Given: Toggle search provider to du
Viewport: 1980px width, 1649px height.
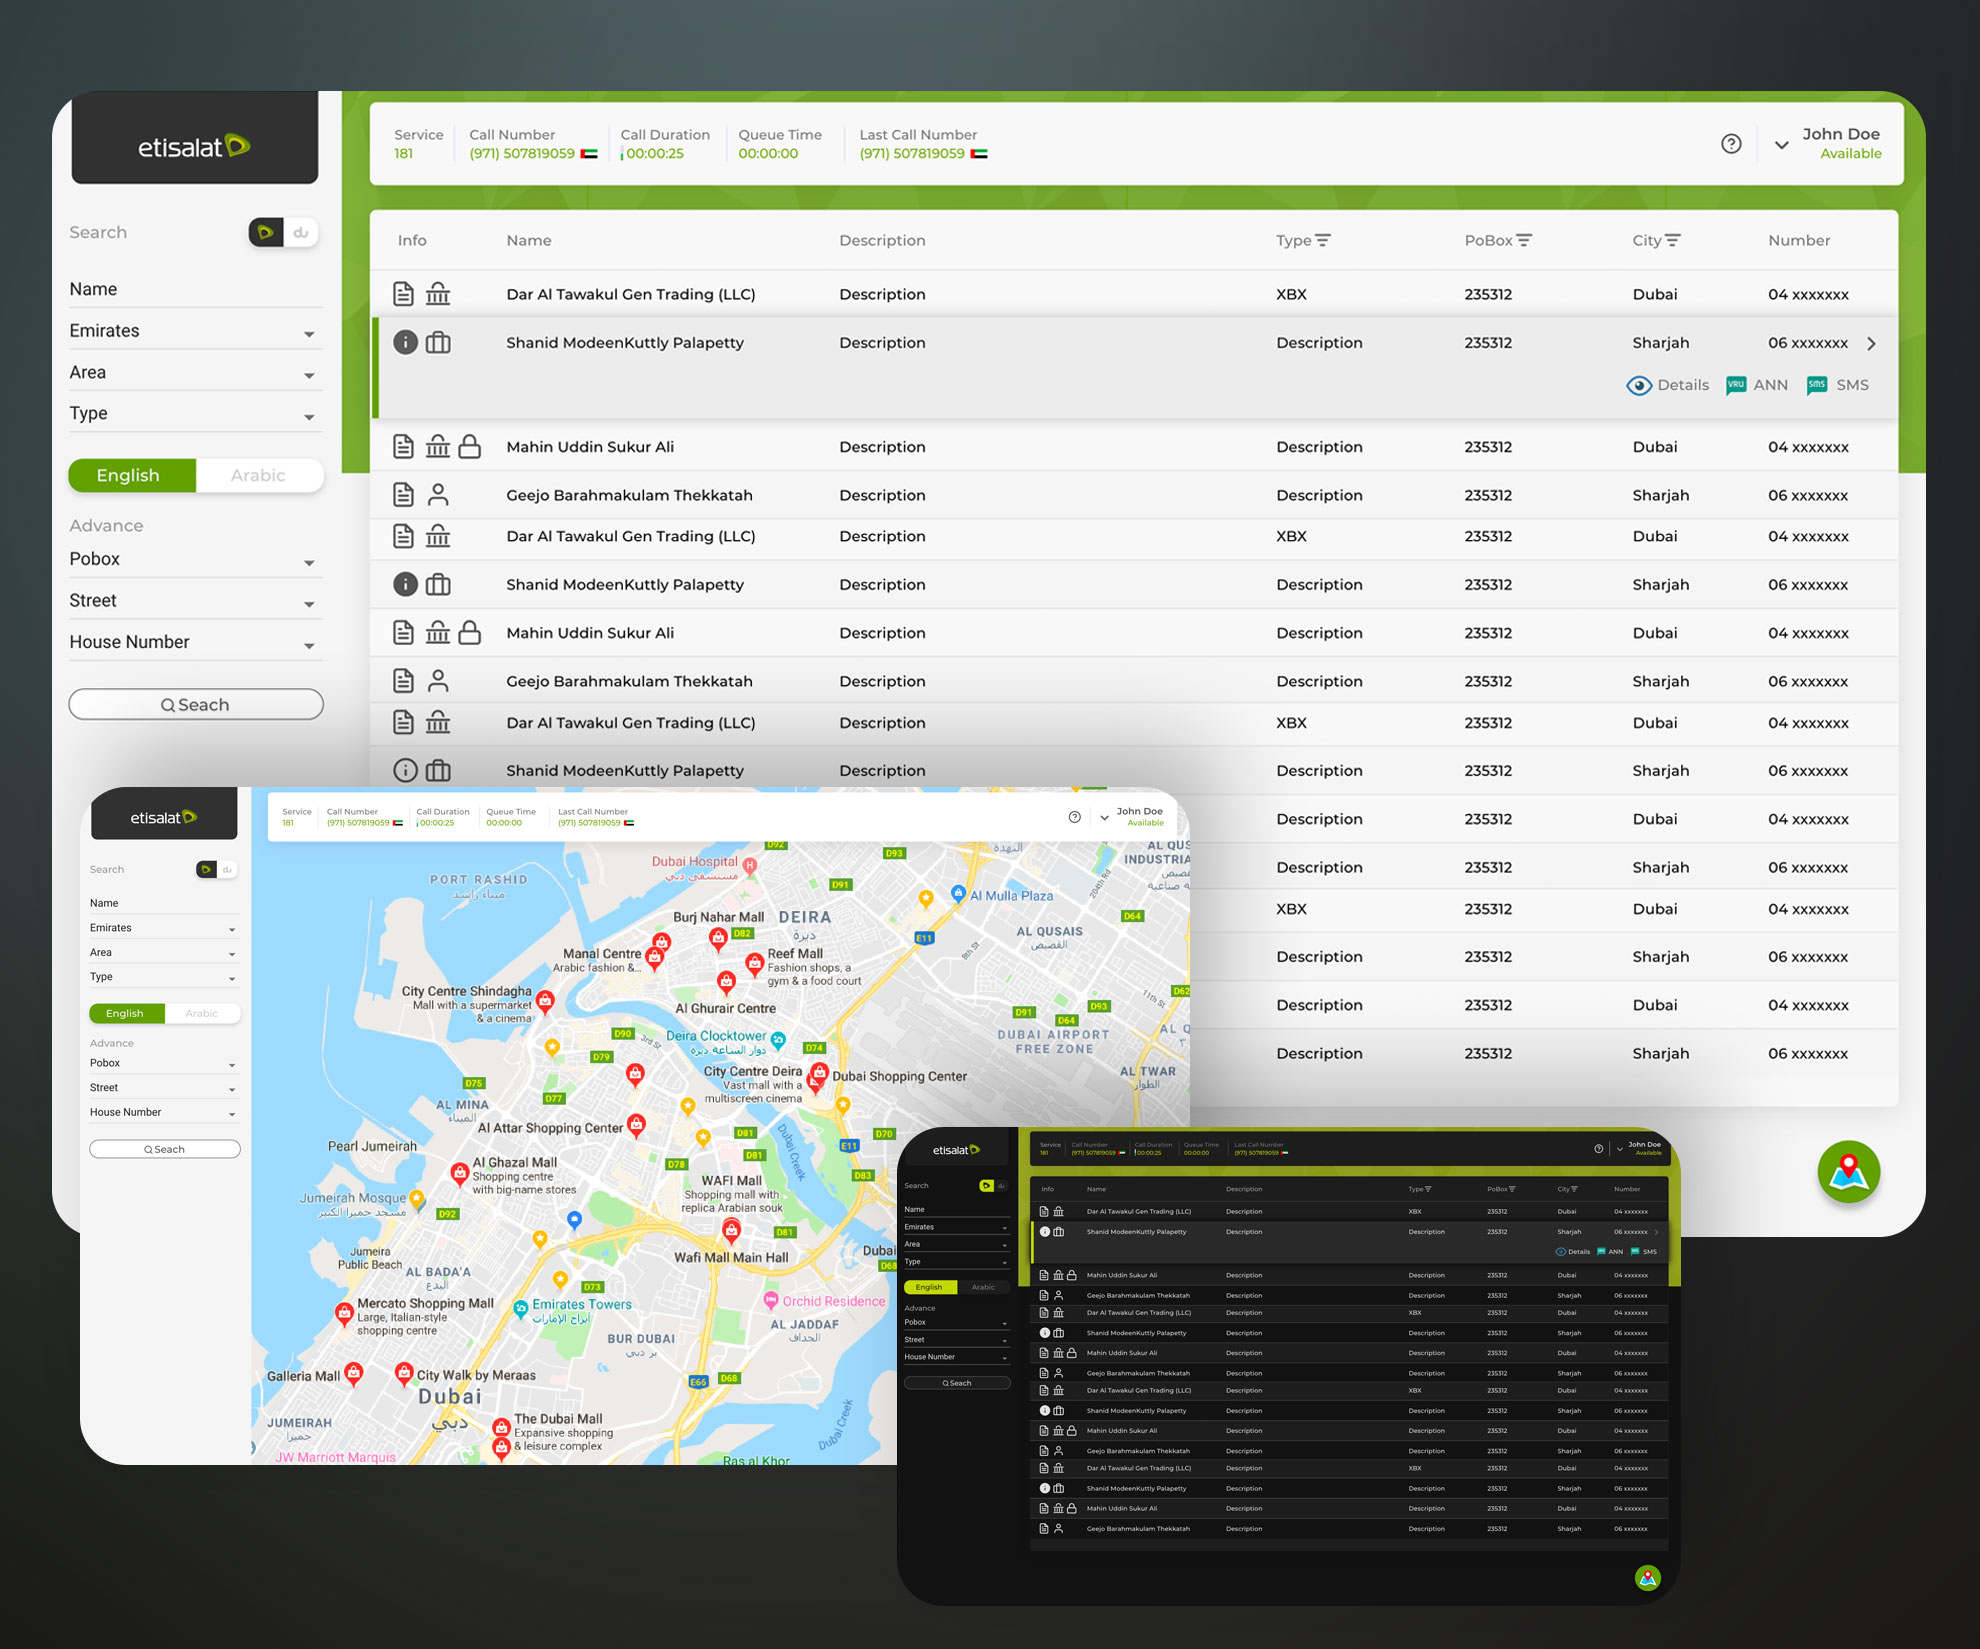Looking at the screenshot, I should [301, 232].
